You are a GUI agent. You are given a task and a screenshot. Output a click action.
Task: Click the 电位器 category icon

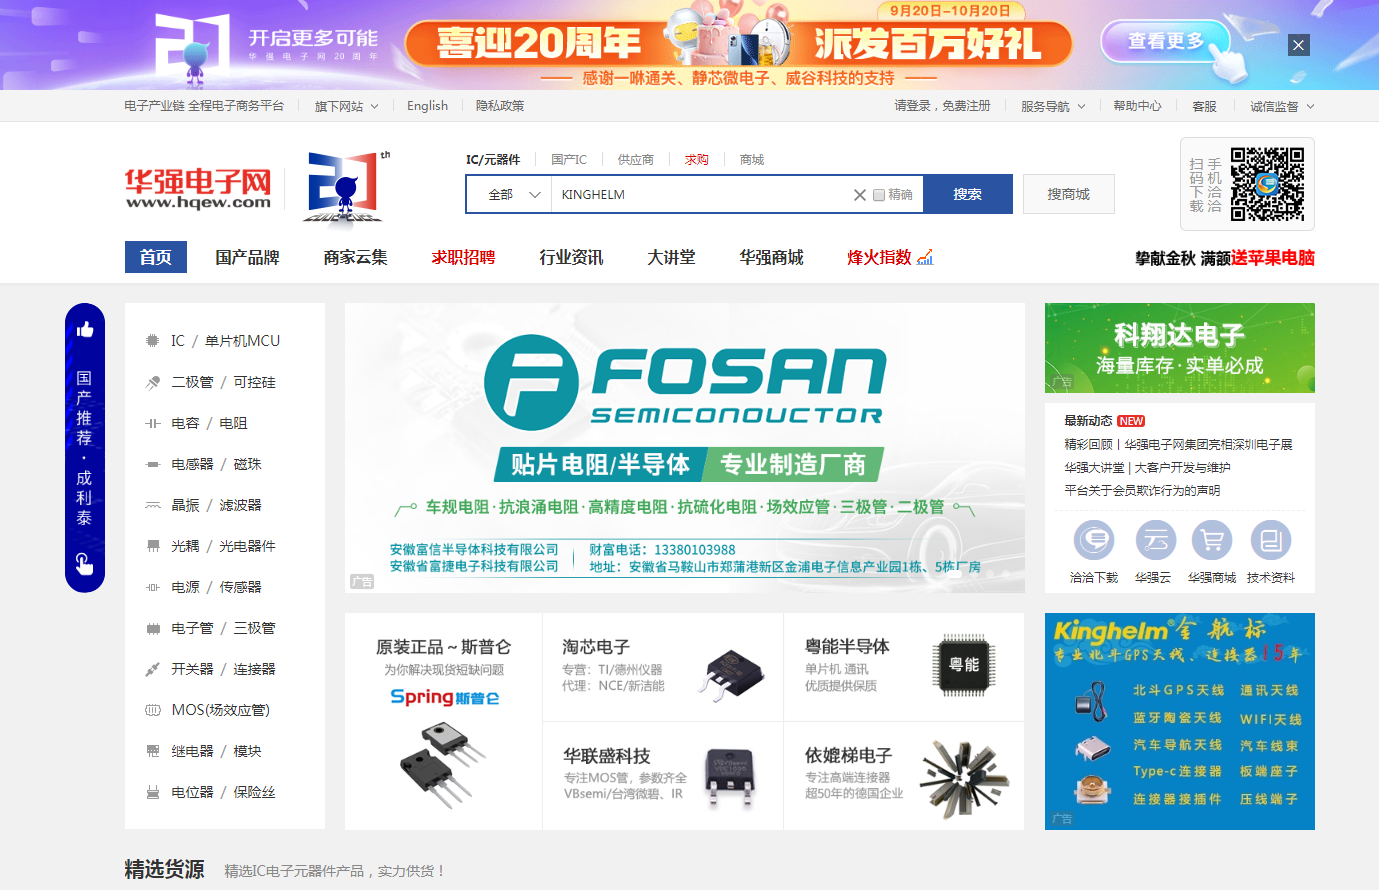[x=152, y=792]
